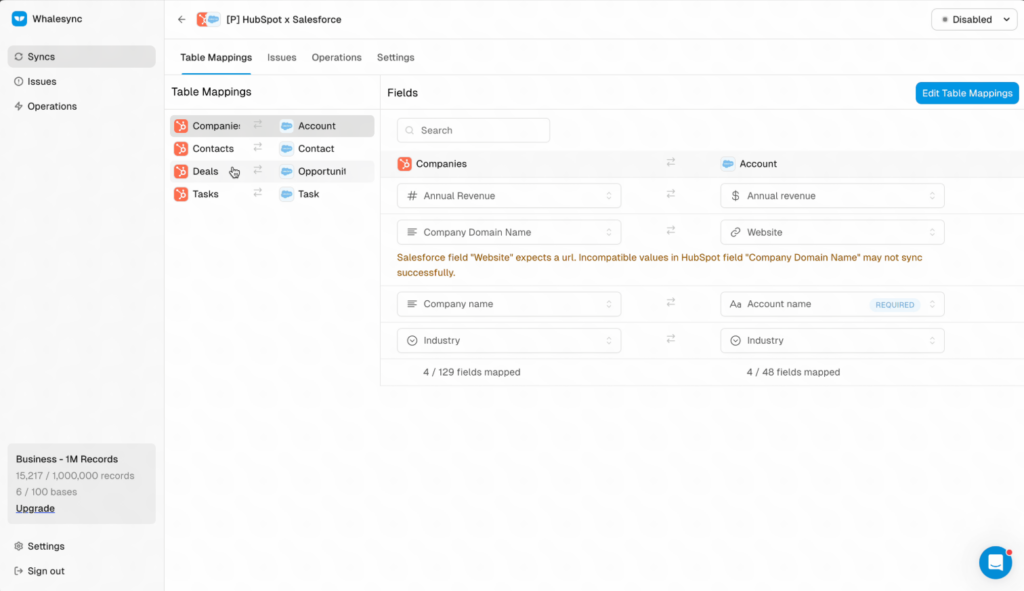Screen dimensions: 1024x591
Task: Click the Website url incompatibility warning message
Action: [x=660, y=265]
